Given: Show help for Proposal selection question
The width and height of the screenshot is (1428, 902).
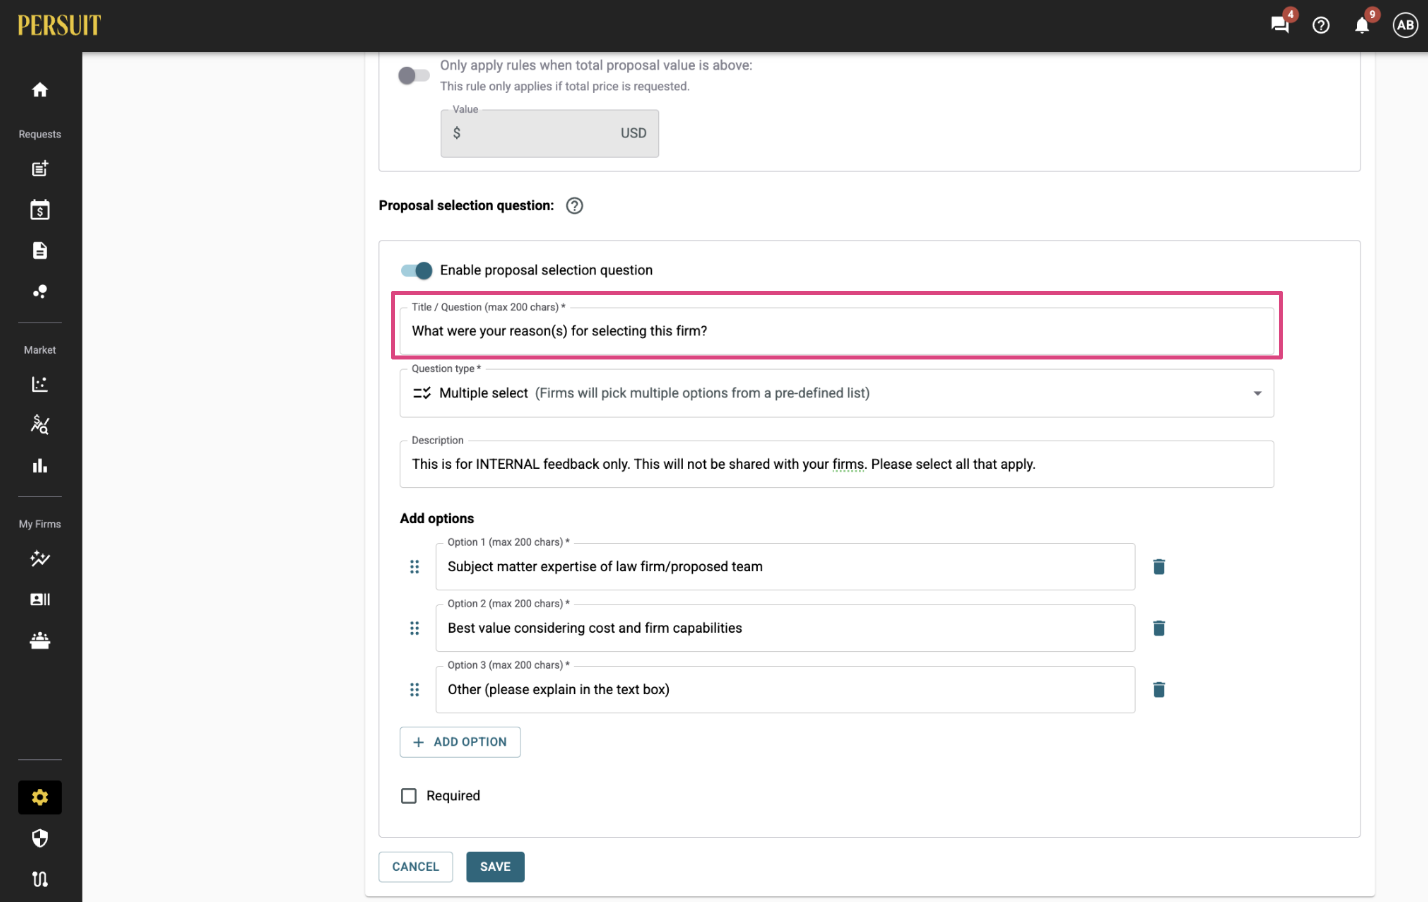Looking at the screenshot, I should coord(574,206).
